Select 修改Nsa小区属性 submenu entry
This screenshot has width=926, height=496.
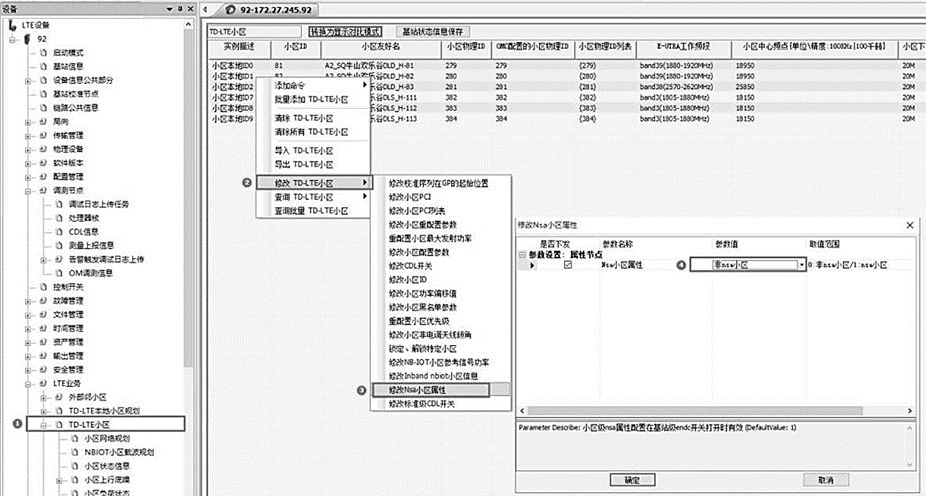[431, 390]
